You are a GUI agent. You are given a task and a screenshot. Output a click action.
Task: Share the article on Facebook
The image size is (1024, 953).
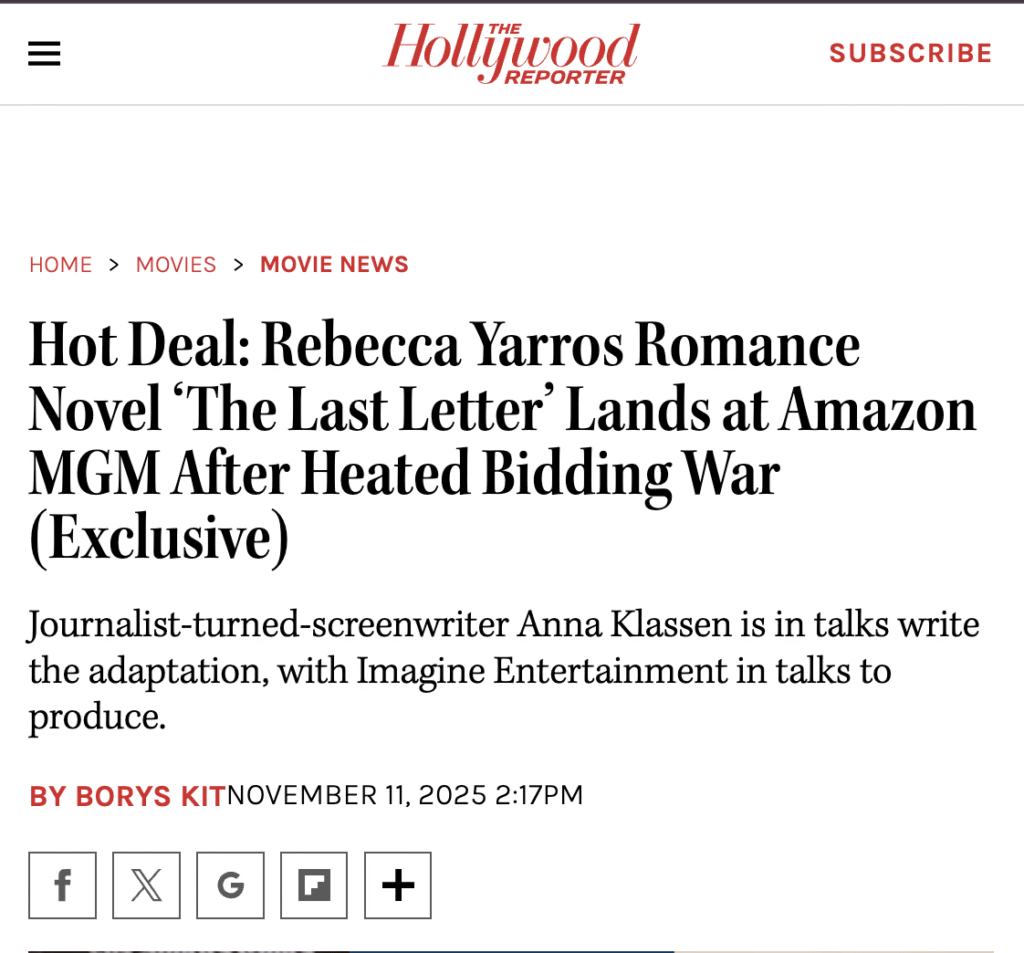pyautogui.click(x=62, y=885)
